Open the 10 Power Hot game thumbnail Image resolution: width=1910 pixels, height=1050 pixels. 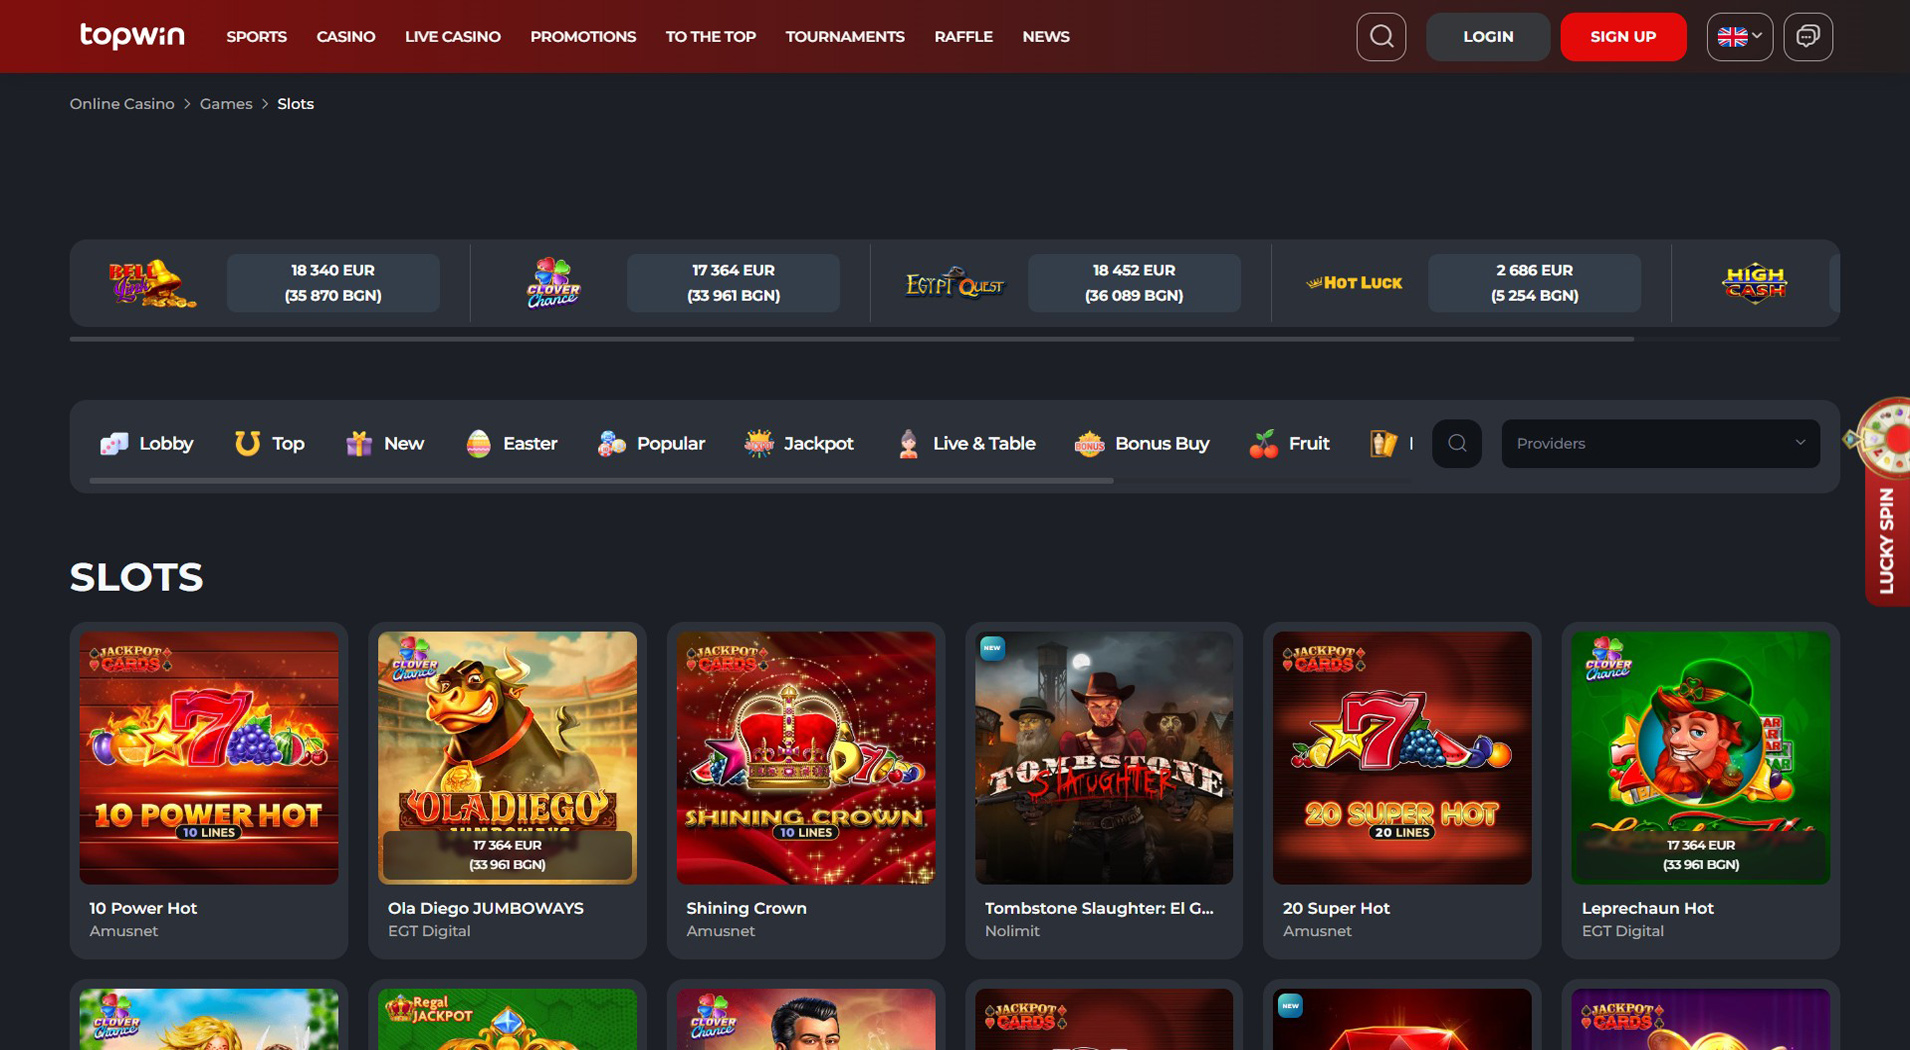click(209, 758)
